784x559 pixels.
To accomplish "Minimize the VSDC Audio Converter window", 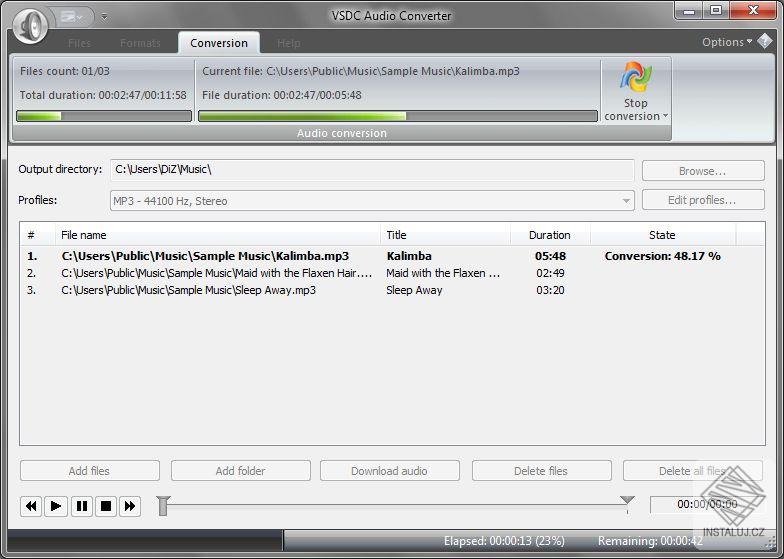I will tap(688, 10).
